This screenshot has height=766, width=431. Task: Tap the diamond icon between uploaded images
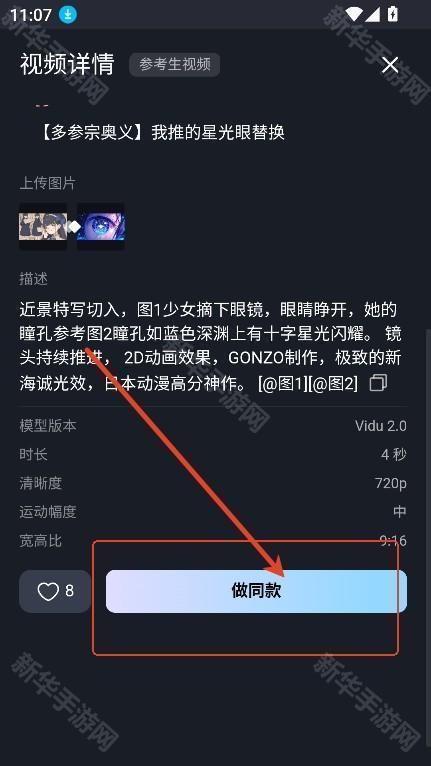[x=74, y=227]
